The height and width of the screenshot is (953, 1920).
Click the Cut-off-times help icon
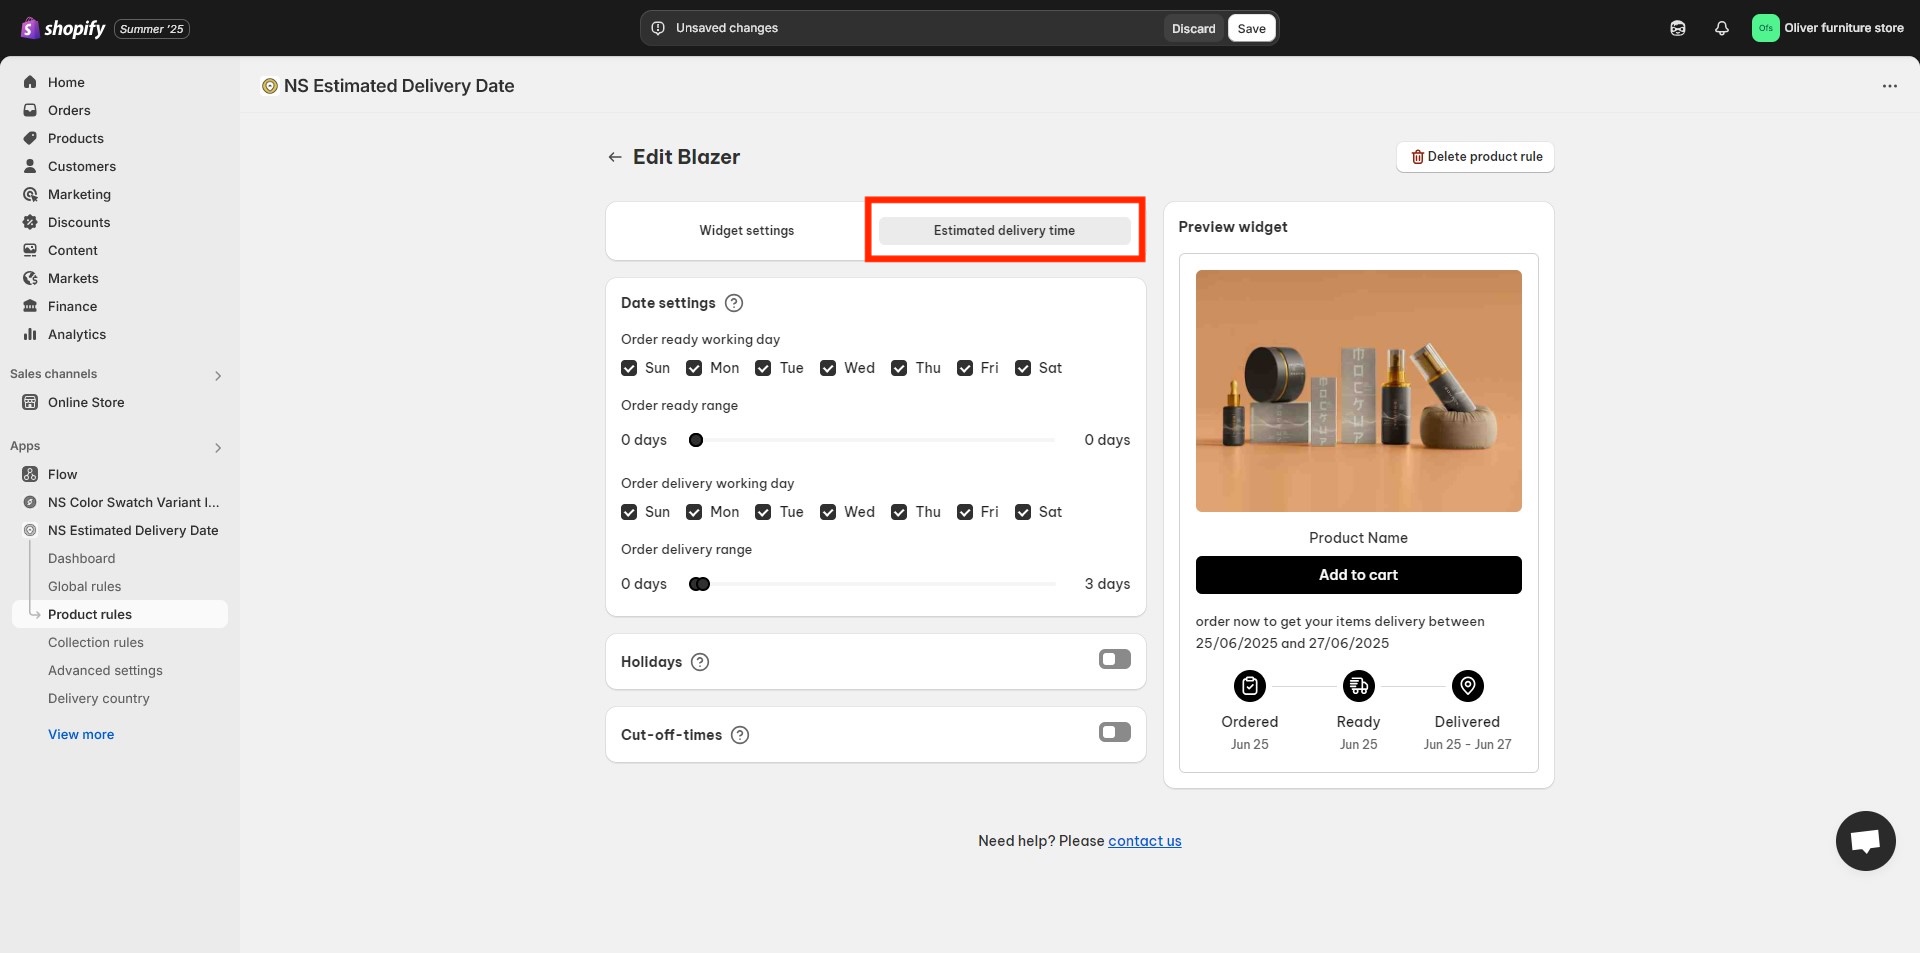(x=740, y=735)
